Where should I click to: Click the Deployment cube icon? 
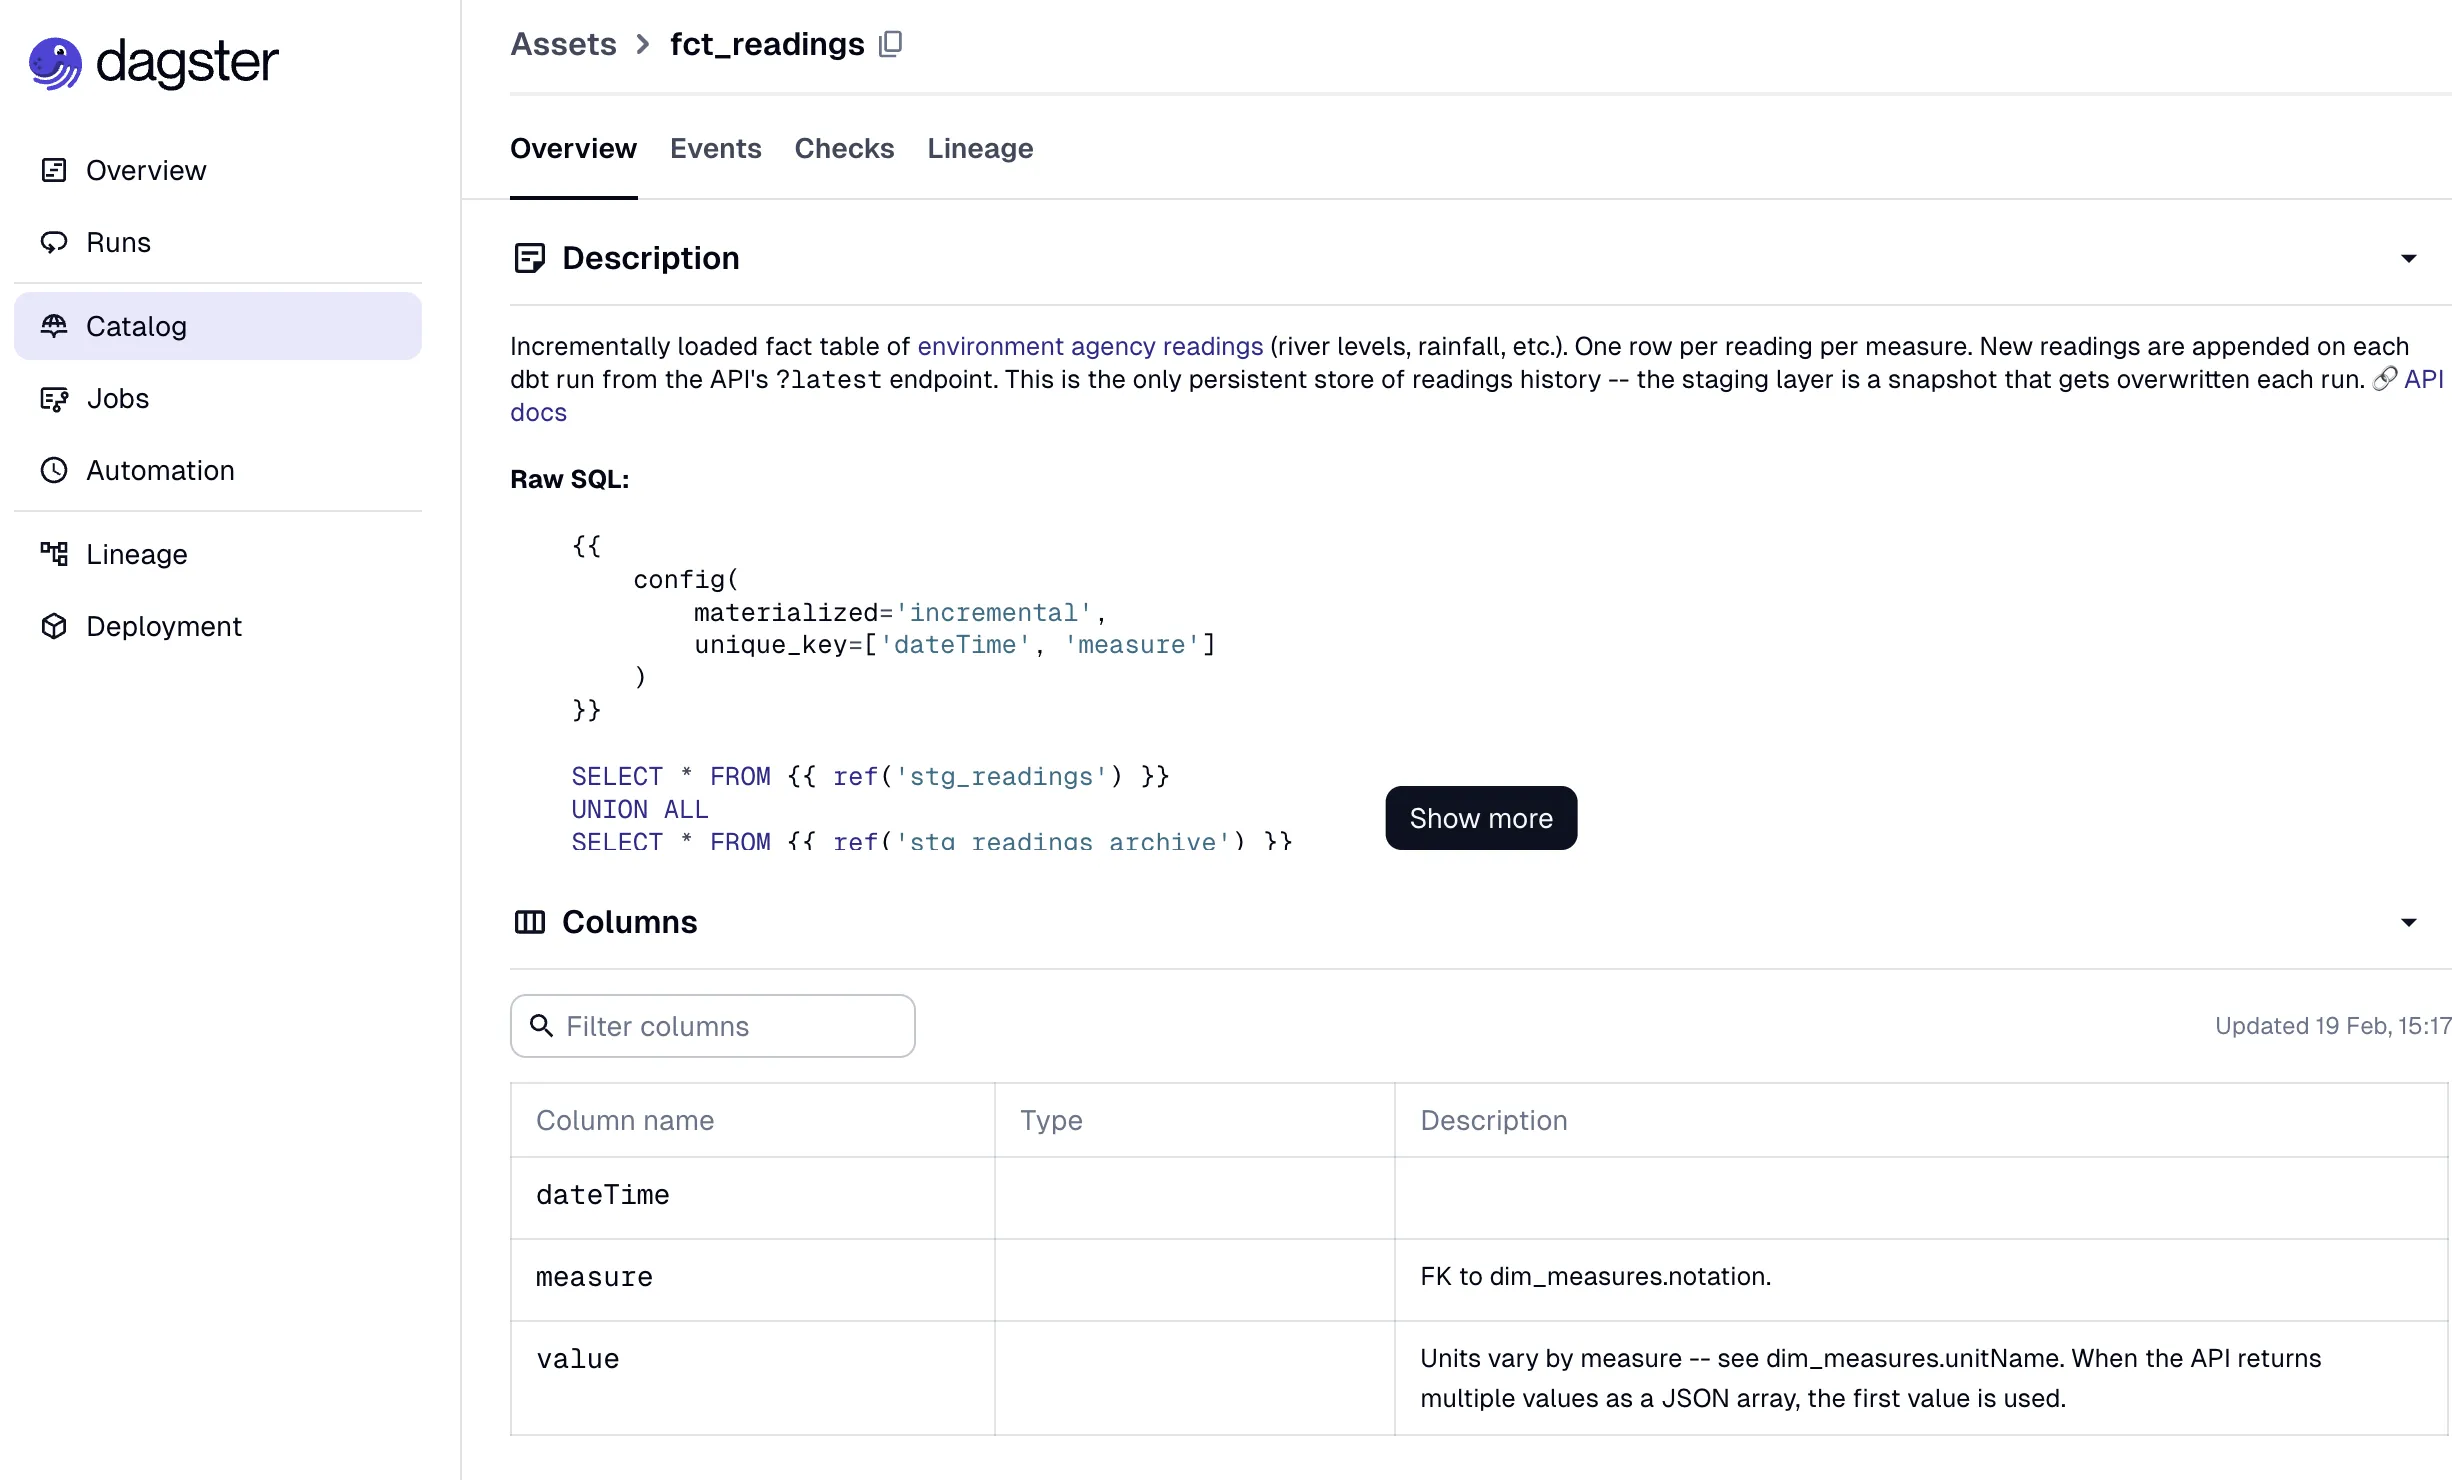point(54,626)
